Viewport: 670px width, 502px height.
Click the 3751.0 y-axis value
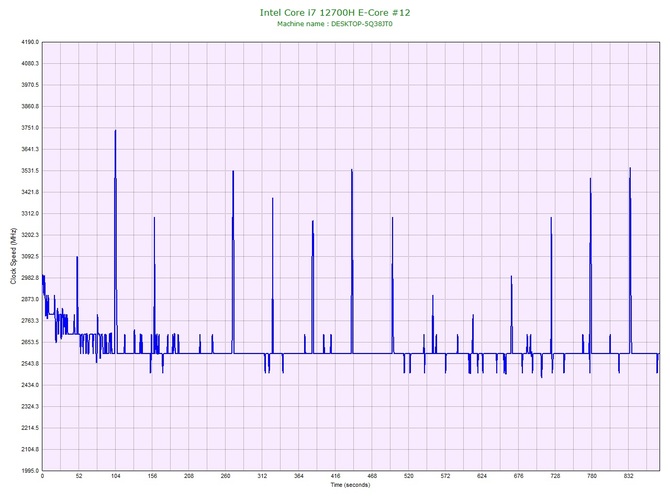(x=30, y=128)
